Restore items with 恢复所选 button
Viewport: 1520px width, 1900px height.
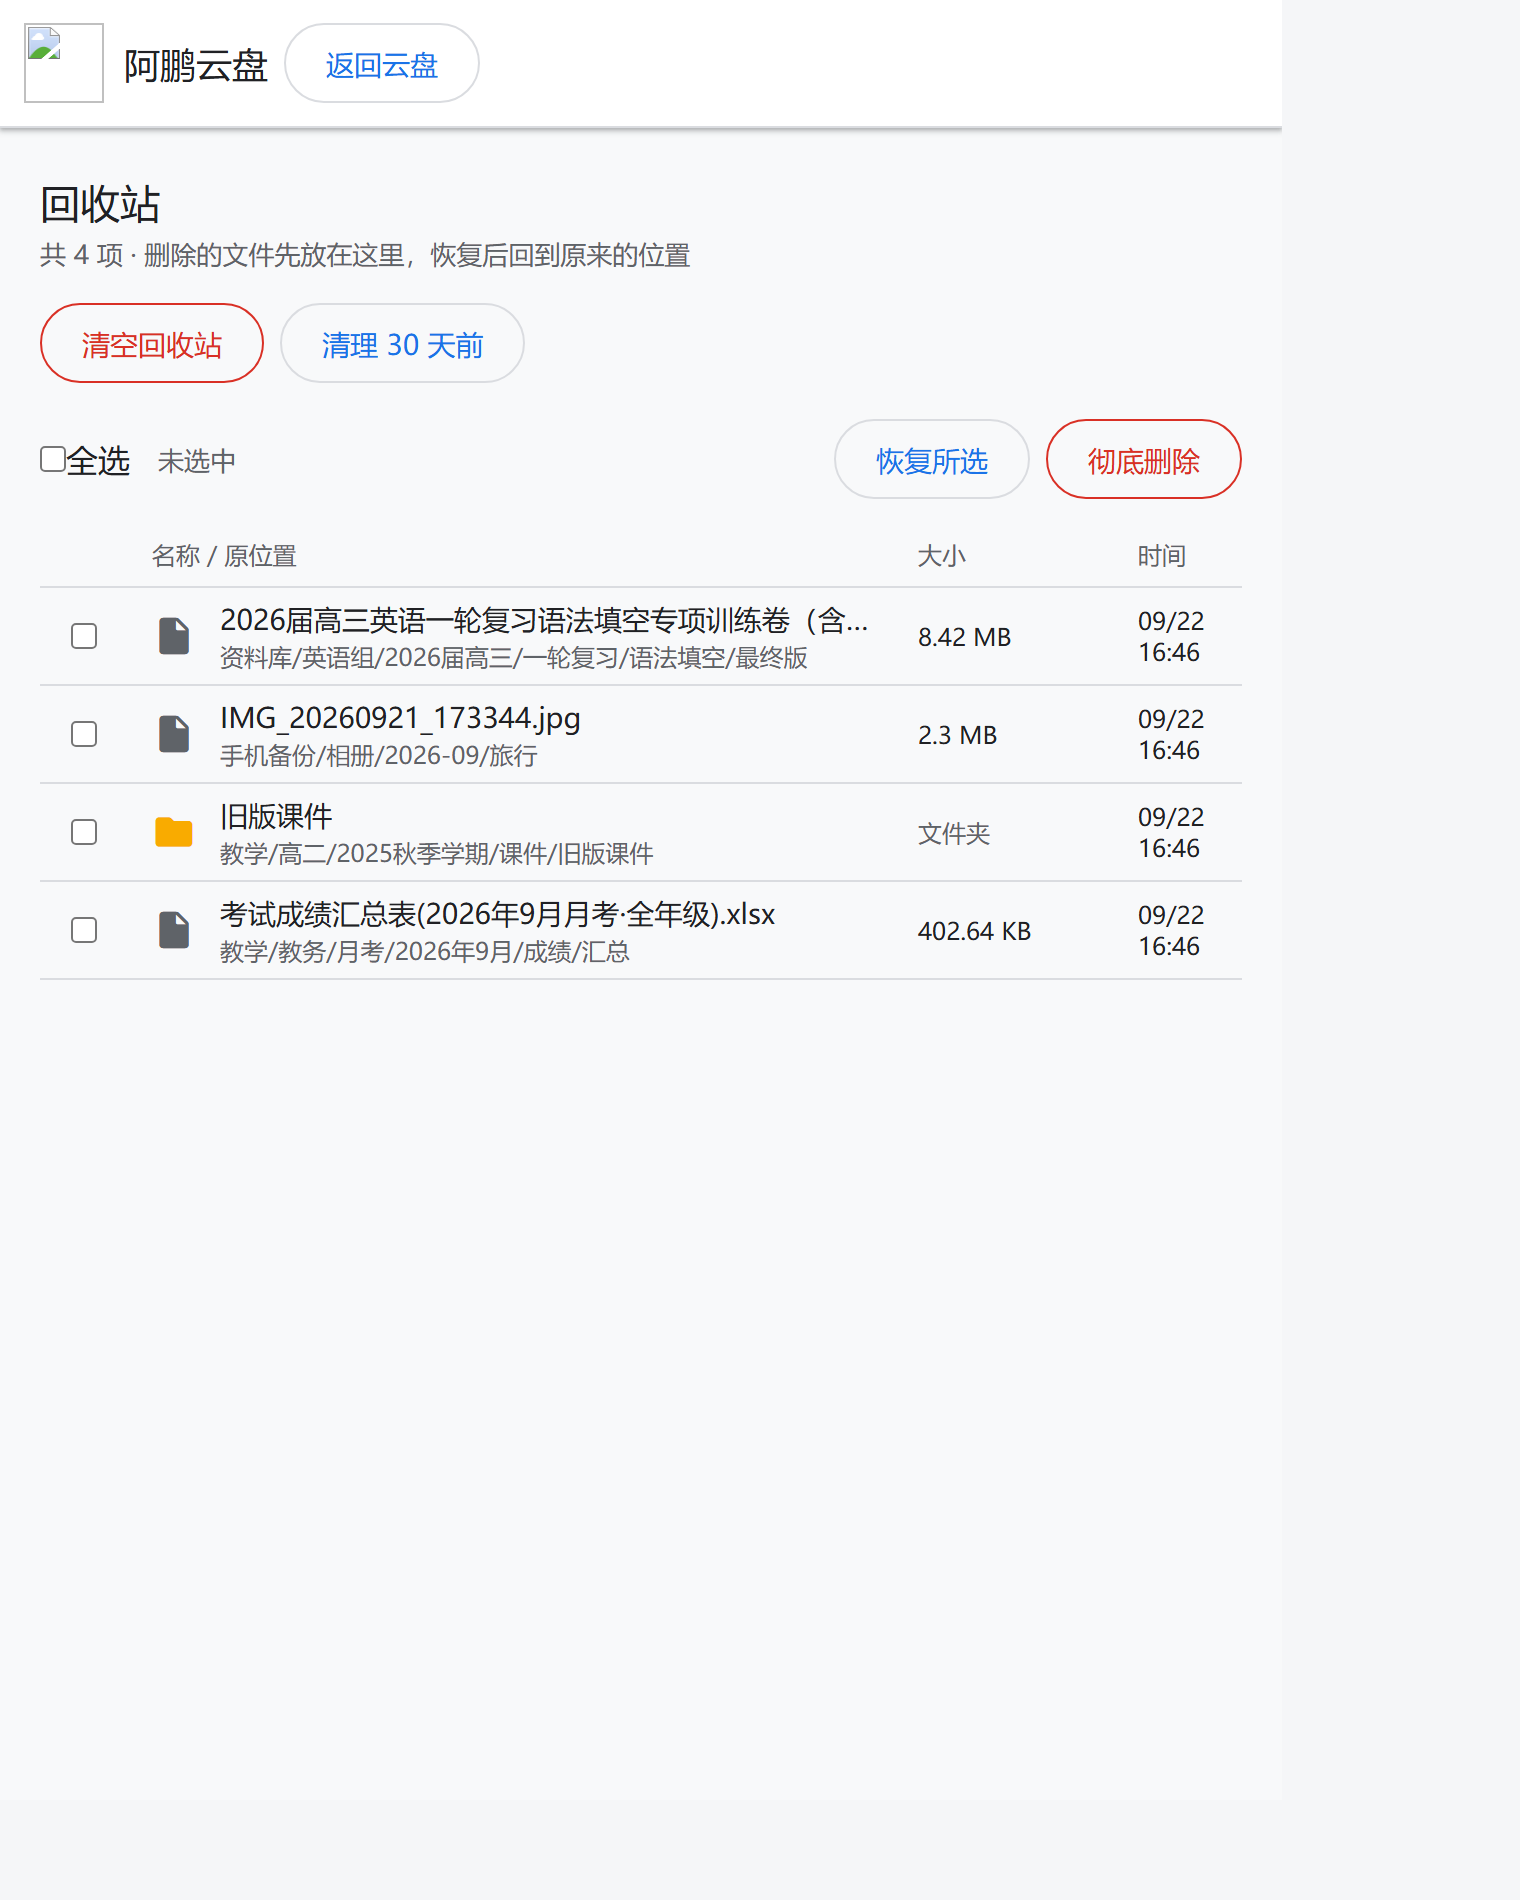pos(932,459)
